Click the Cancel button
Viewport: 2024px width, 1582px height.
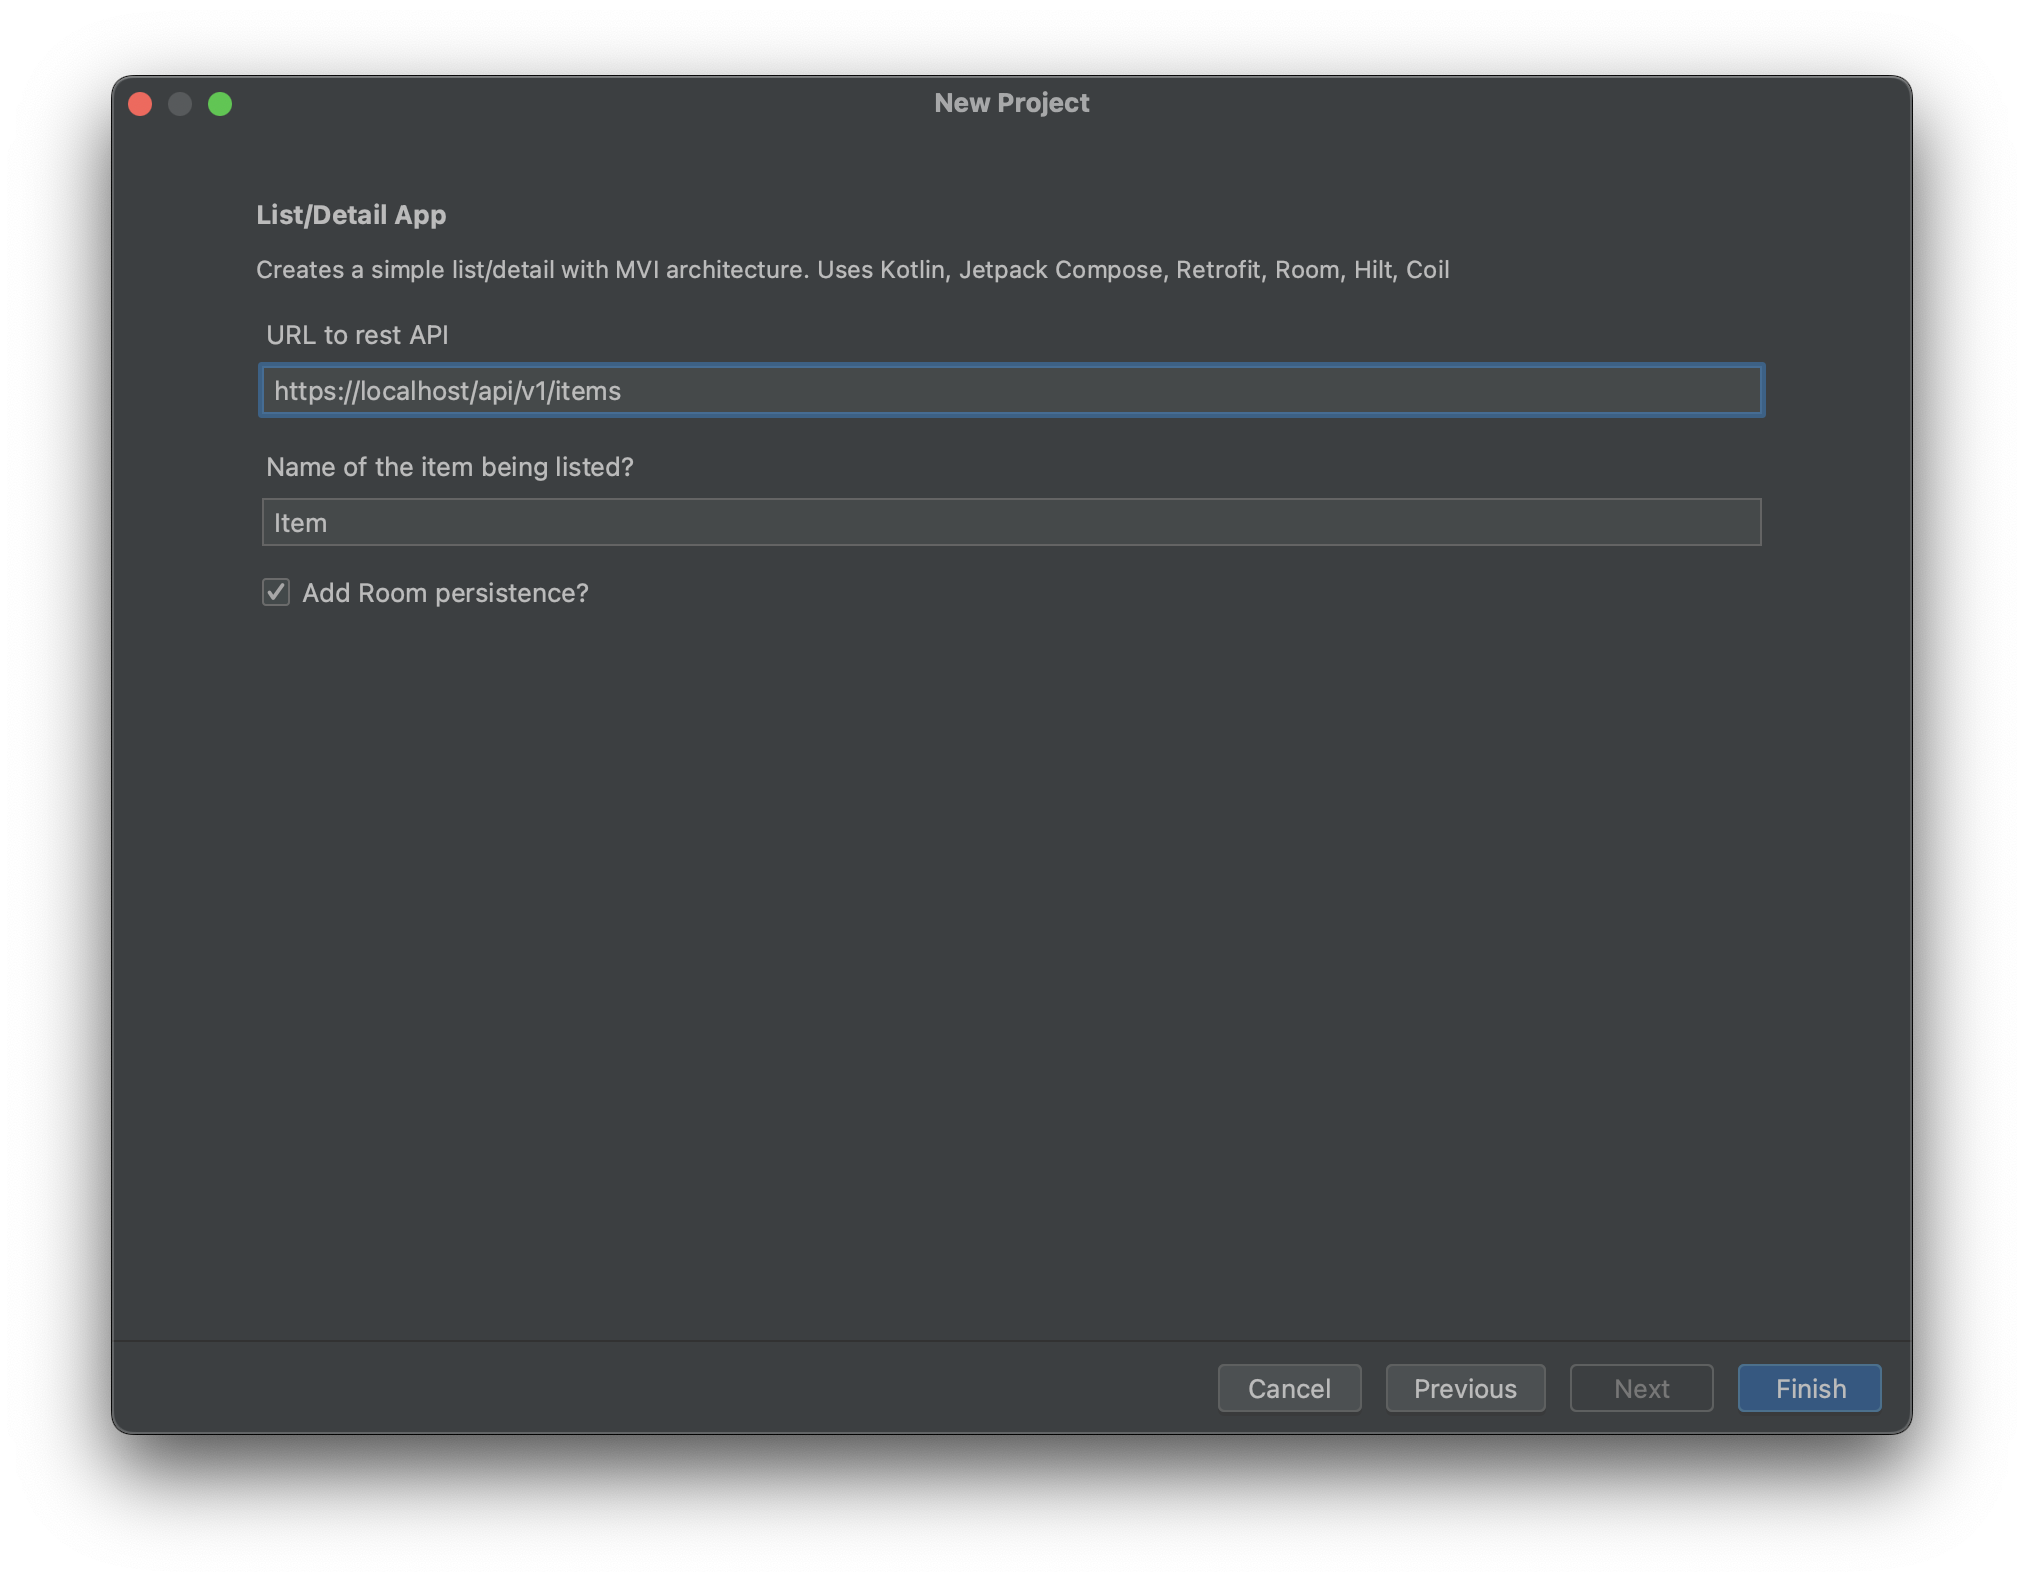[1289, 1388]
